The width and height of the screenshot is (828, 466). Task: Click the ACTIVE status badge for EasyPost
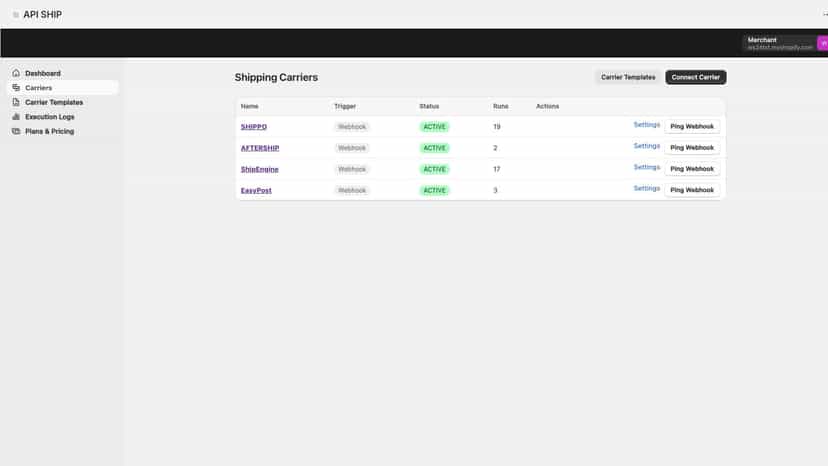click(x=435, y=190)
